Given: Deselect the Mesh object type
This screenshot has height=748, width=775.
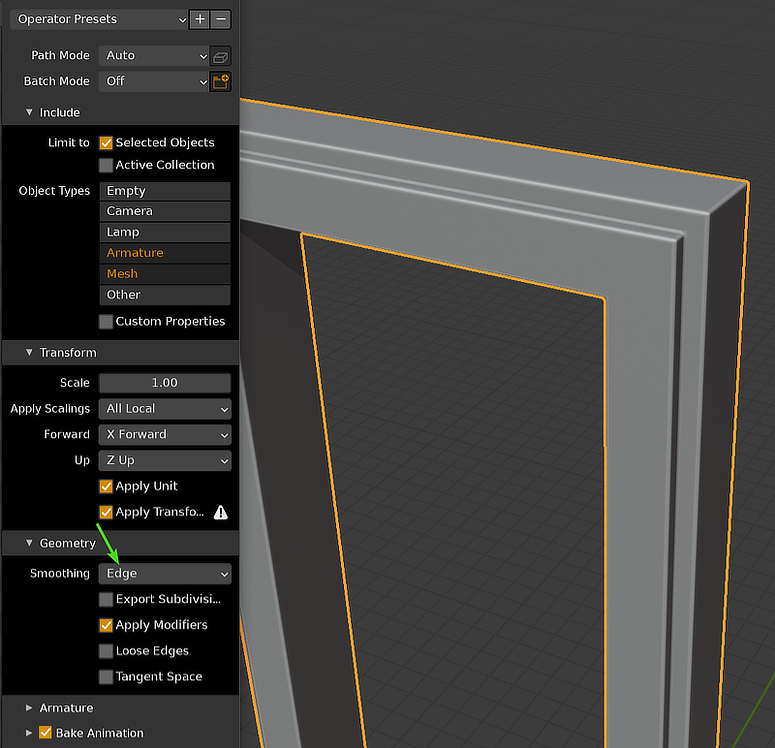Looking at the screenshot, I should pyautogui.click(x=165, y=274).
